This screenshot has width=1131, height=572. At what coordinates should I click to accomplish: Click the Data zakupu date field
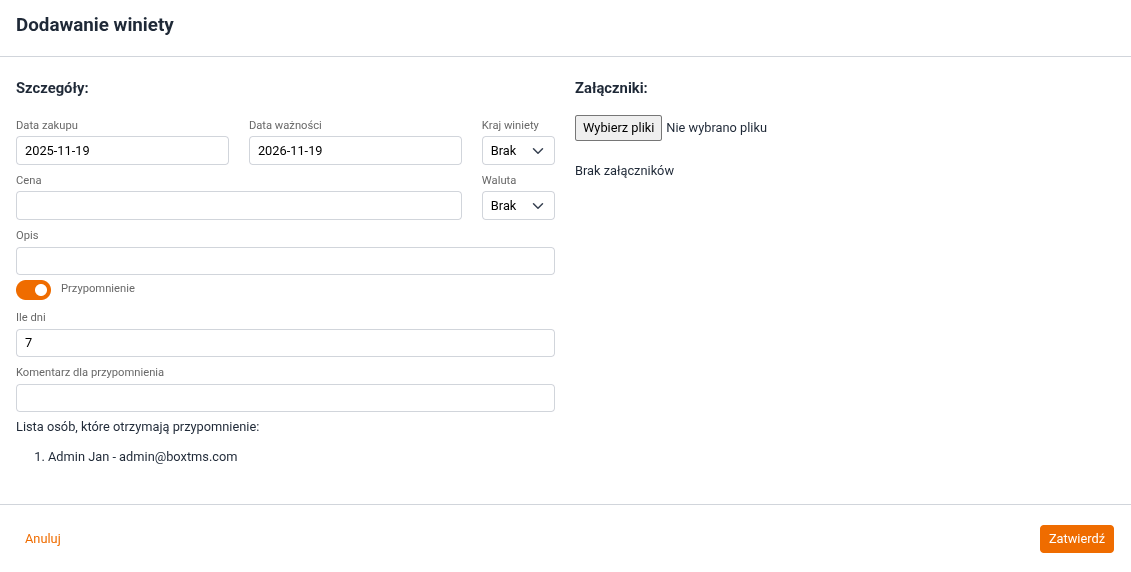122,150
